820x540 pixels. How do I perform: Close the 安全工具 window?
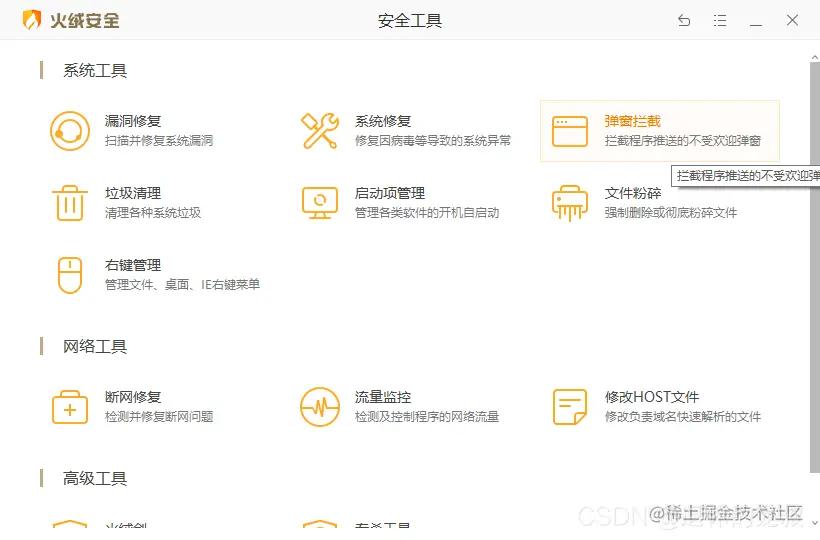[x=792, y=20]
